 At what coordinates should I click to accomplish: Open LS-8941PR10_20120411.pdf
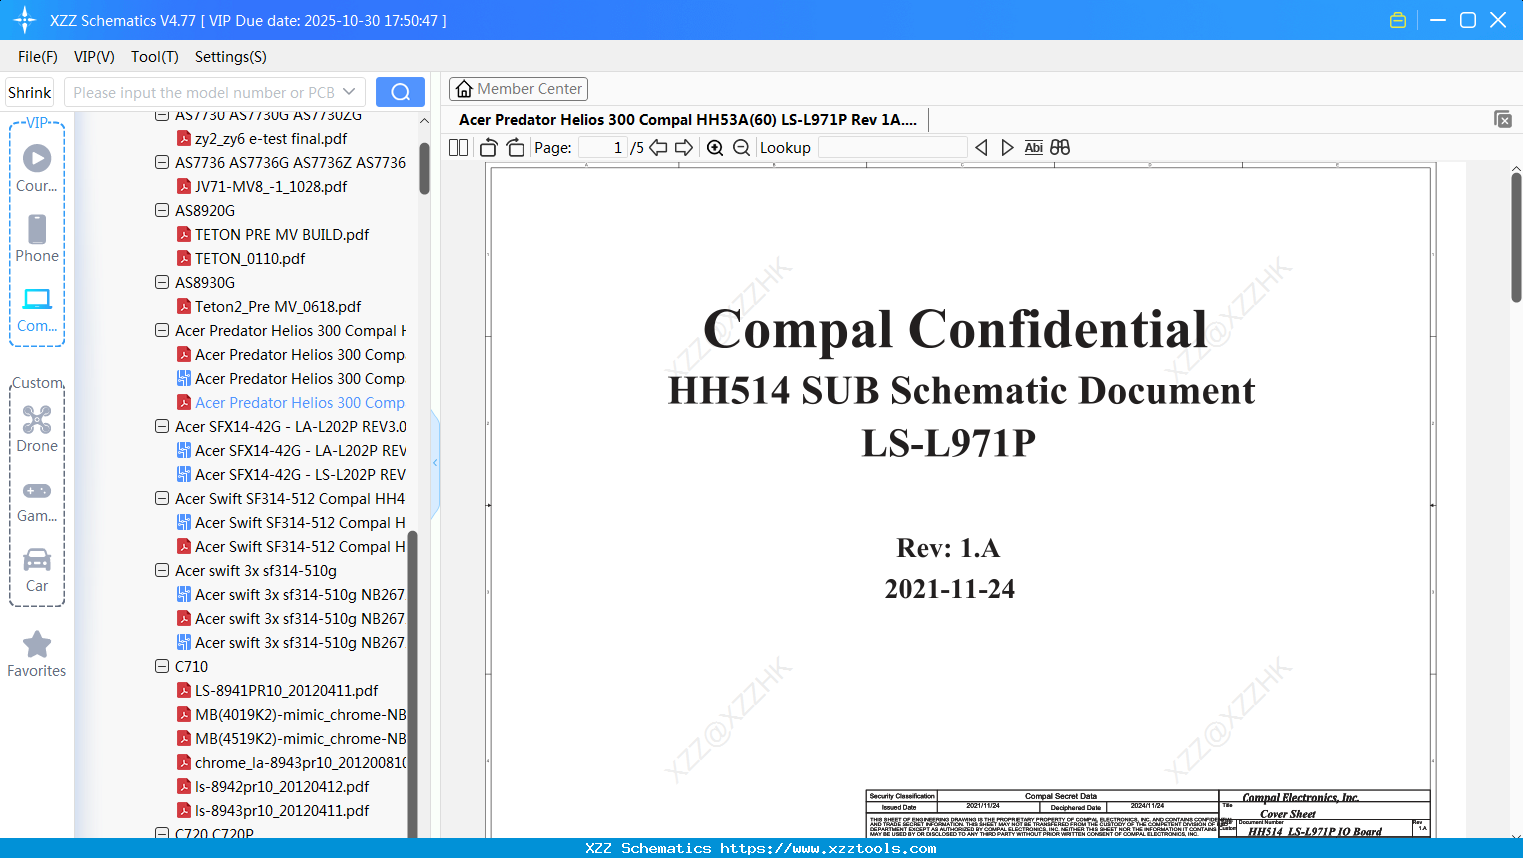click(x=286, y=690)
